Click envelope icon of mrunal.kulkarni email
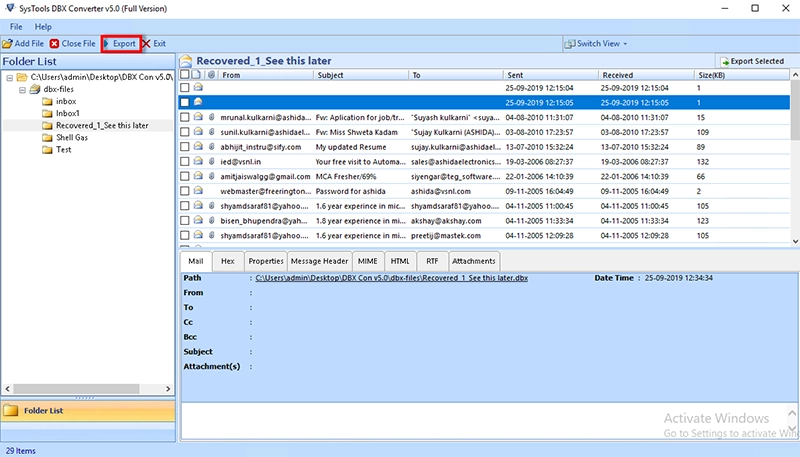800x457 pixels. (198, 117)
